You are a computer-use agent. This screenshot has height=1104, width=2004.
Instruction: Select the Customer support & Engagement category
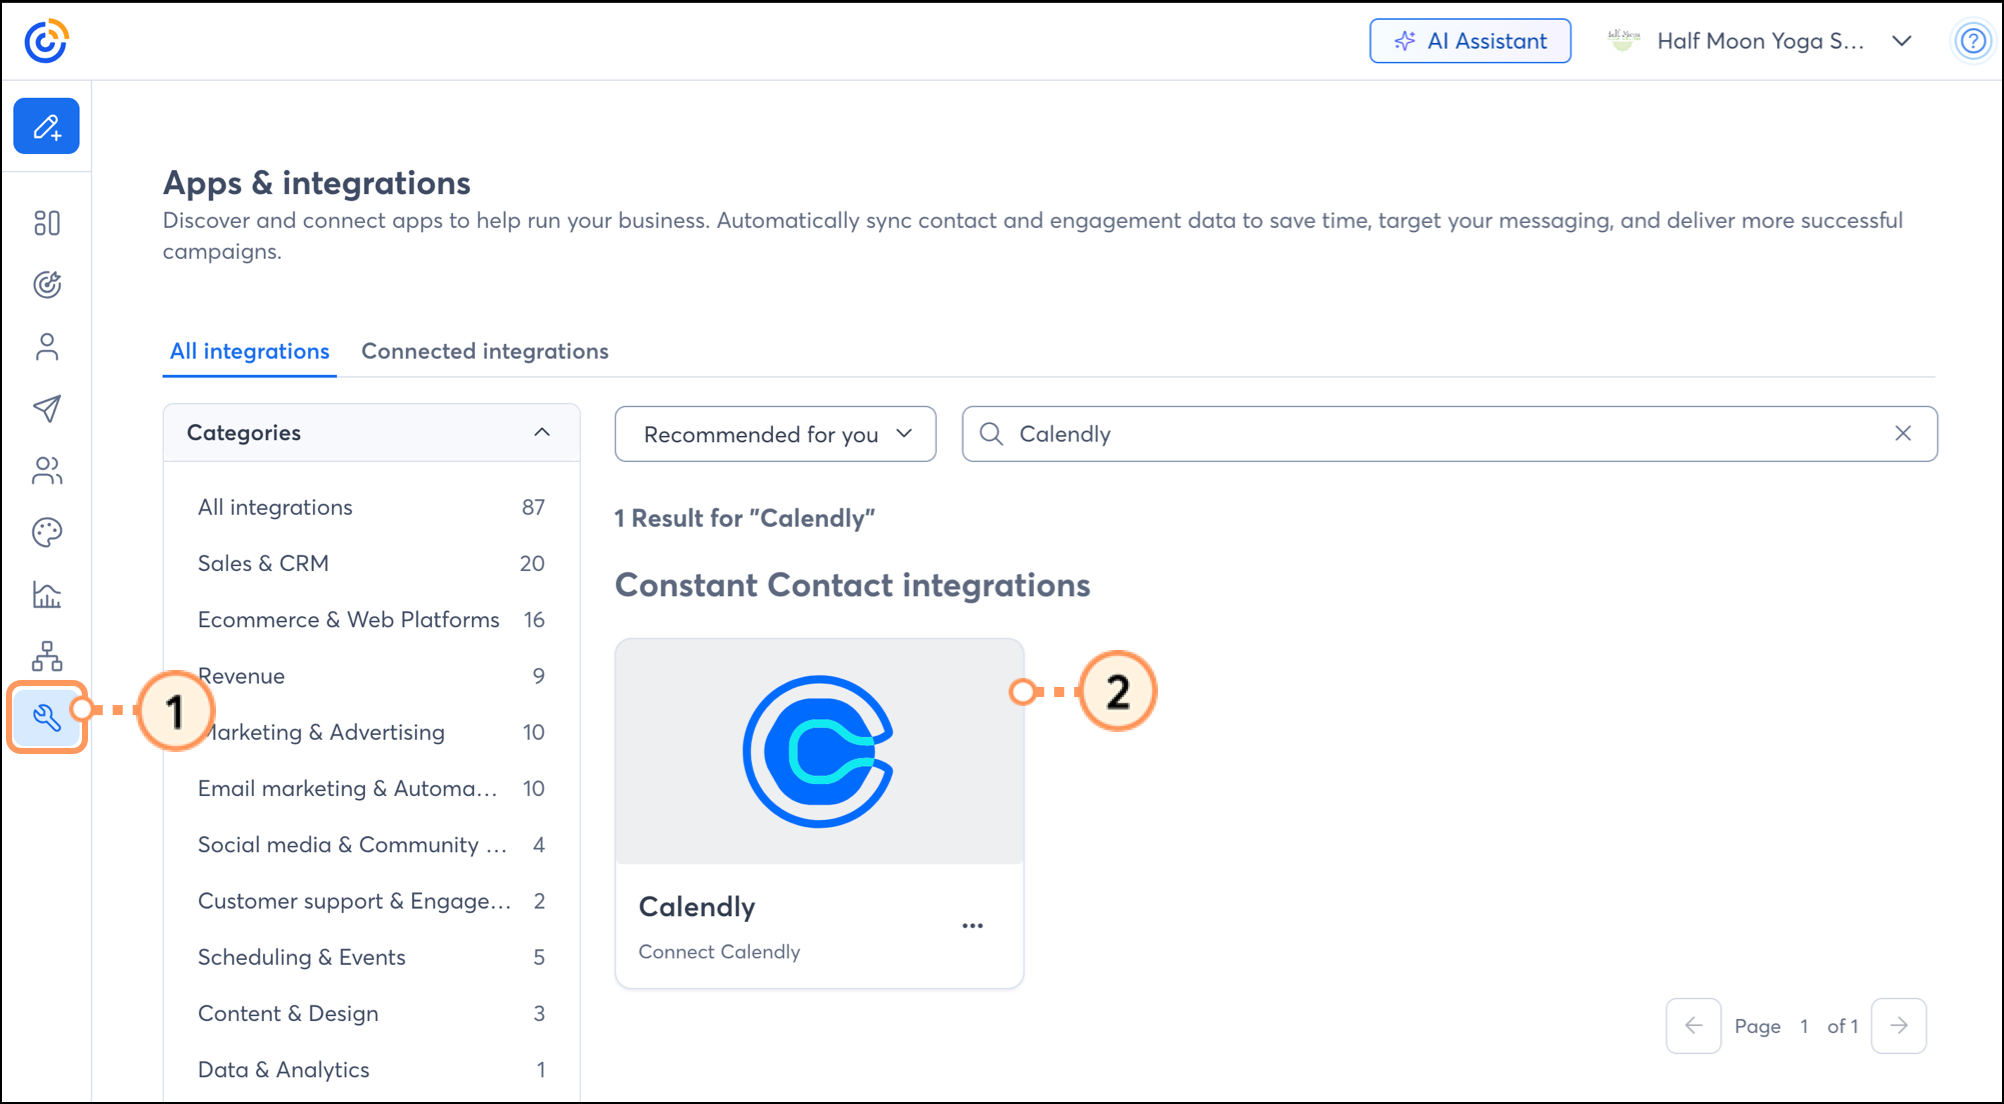371,901
